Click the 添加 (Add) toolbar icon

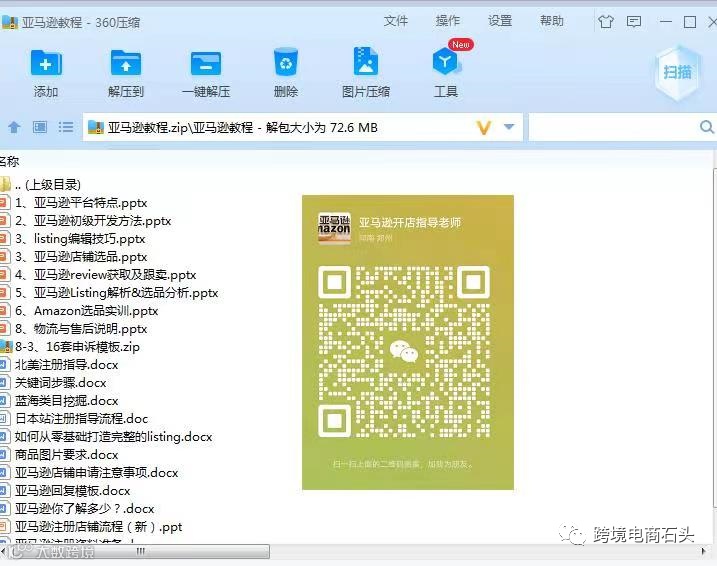pos(46,63)
